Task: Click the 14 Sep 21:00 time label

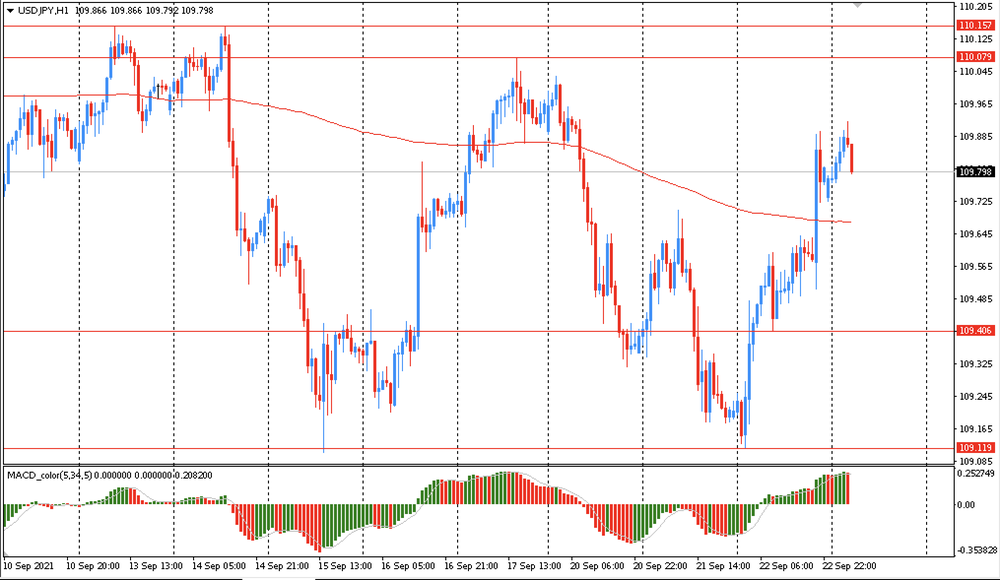Action: 282,566
